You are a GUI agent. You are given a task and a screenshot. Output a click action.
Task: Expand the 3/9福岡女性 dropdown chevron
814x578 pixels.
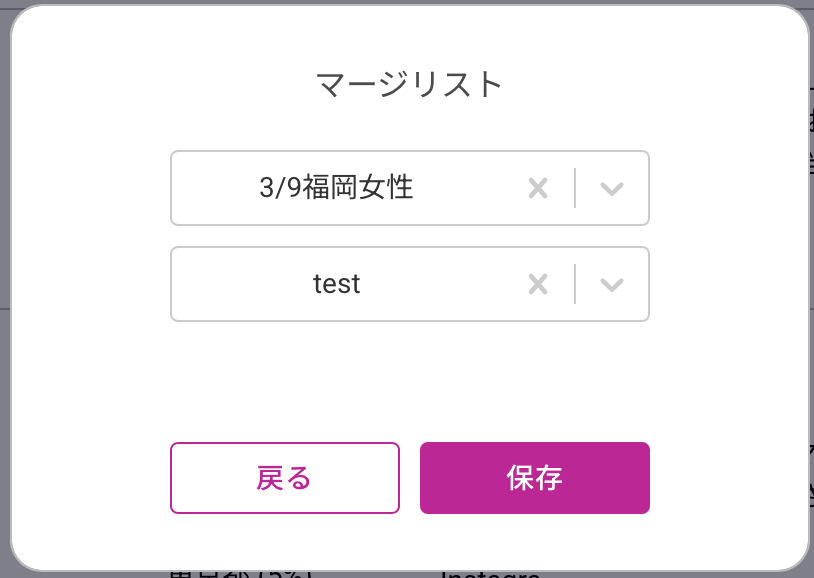(612, 188)
